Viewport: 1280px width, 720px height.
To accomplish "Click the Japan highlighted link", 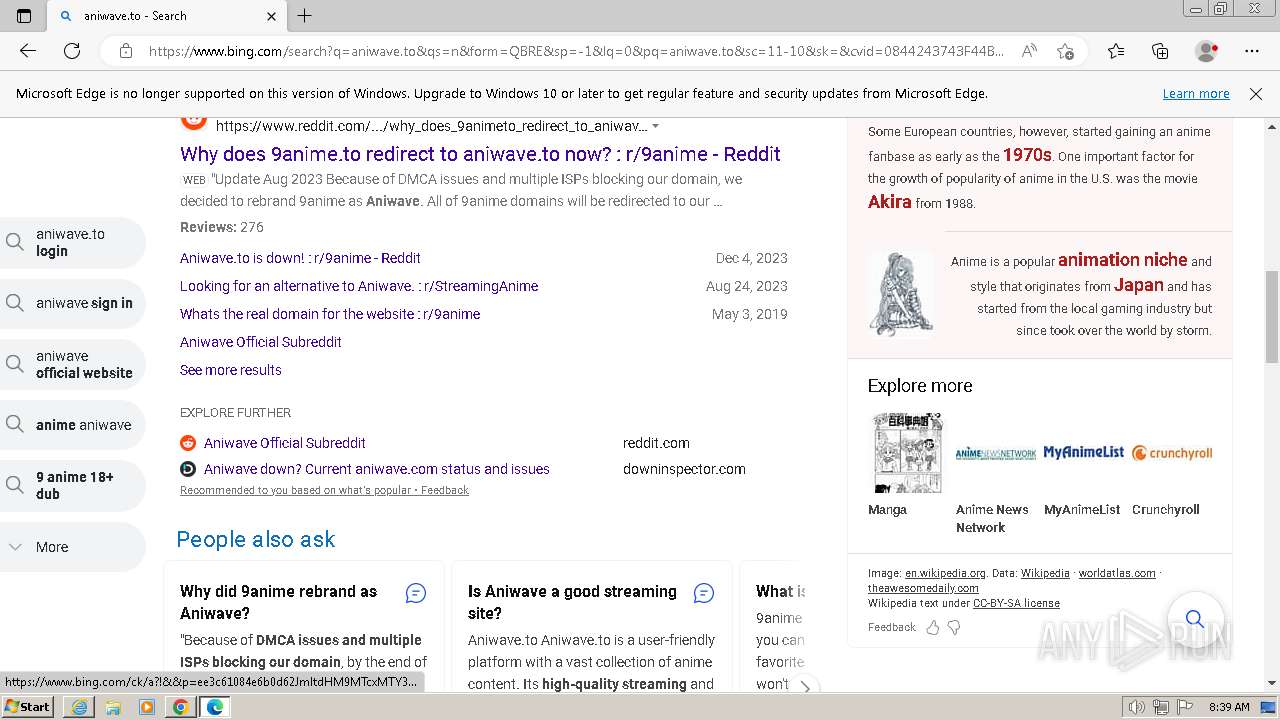I will point(1139,285).
